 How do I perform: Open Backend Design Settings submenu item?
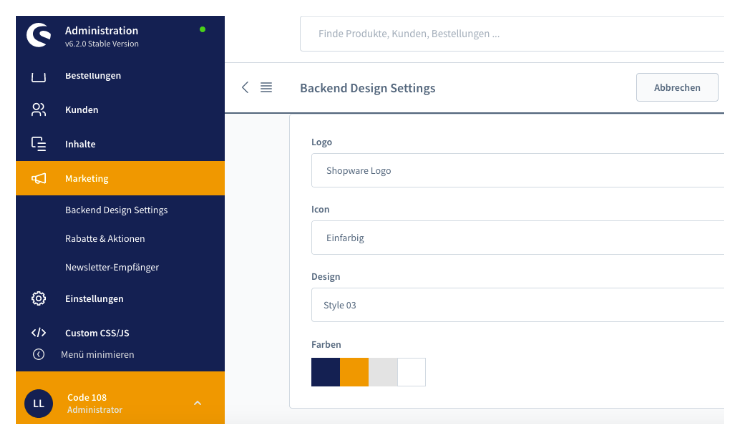click(116, 210)
